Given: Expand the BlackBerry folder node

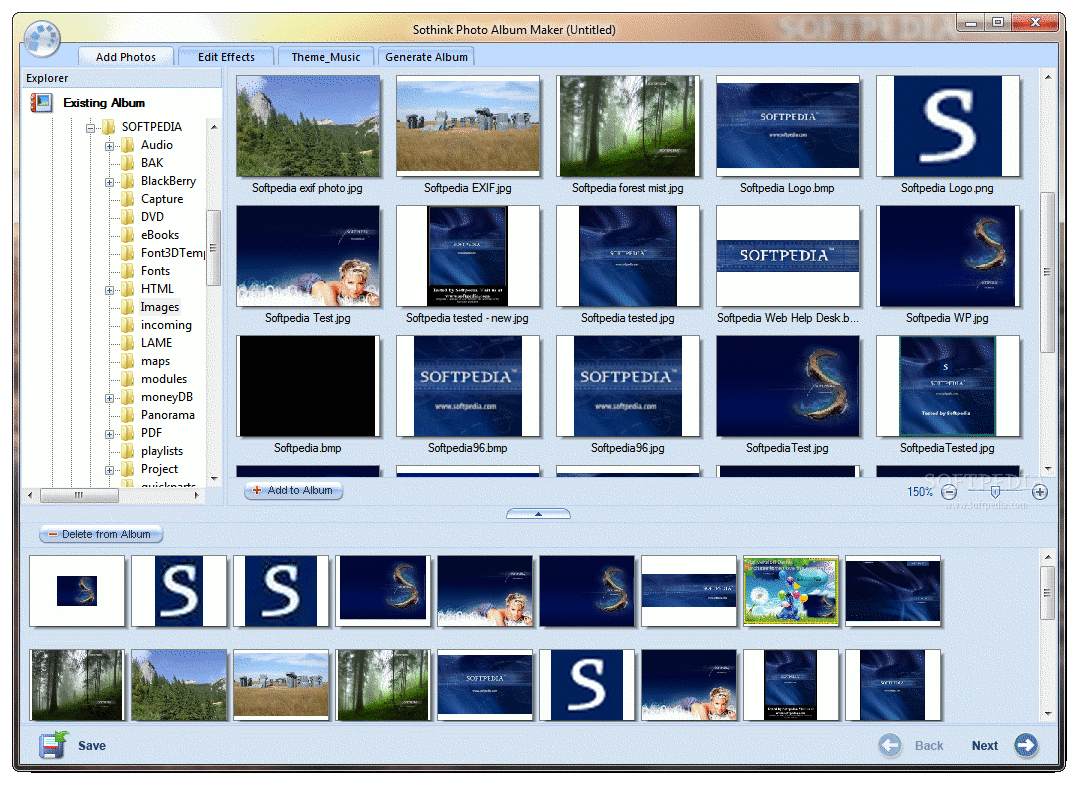Looking at the screenshot, I should click(x=109, y=182).
